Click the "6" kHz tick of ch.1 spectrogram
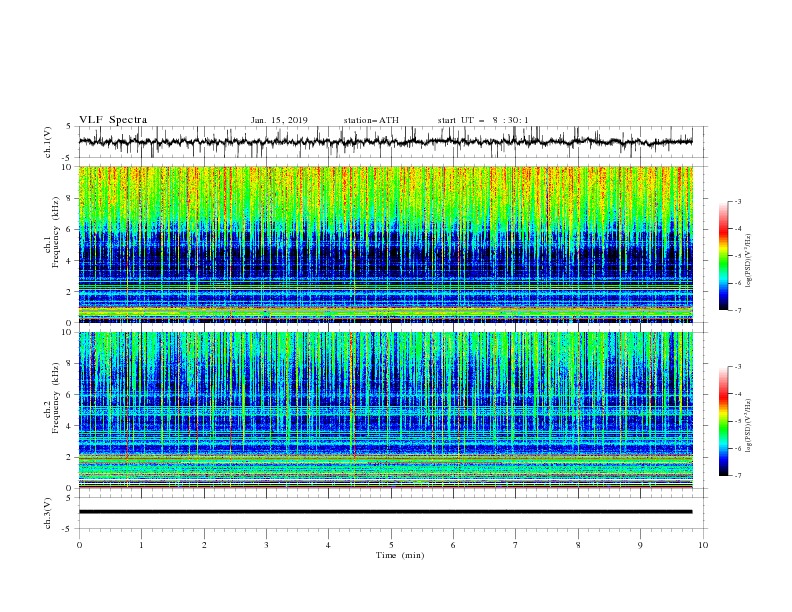792x612 pixels. [x=70, y=229]
